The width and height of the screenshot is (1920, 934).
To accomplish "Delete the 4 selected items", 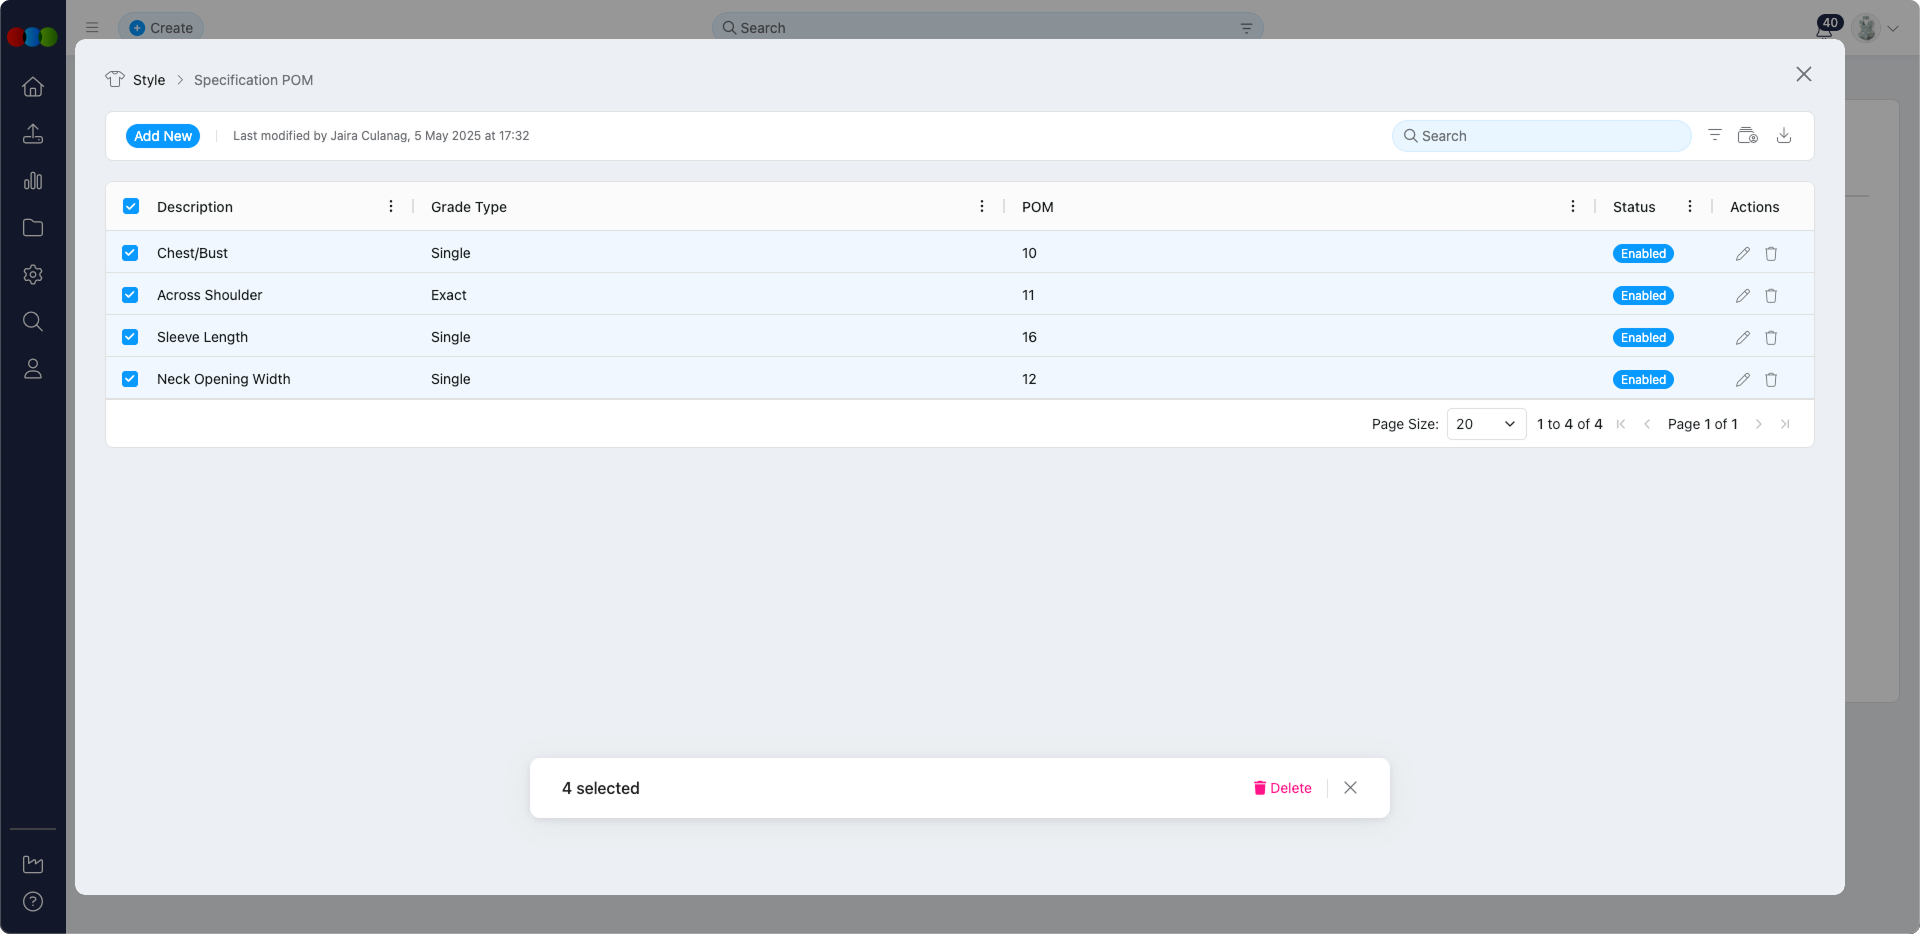I will coord(1282,788).
